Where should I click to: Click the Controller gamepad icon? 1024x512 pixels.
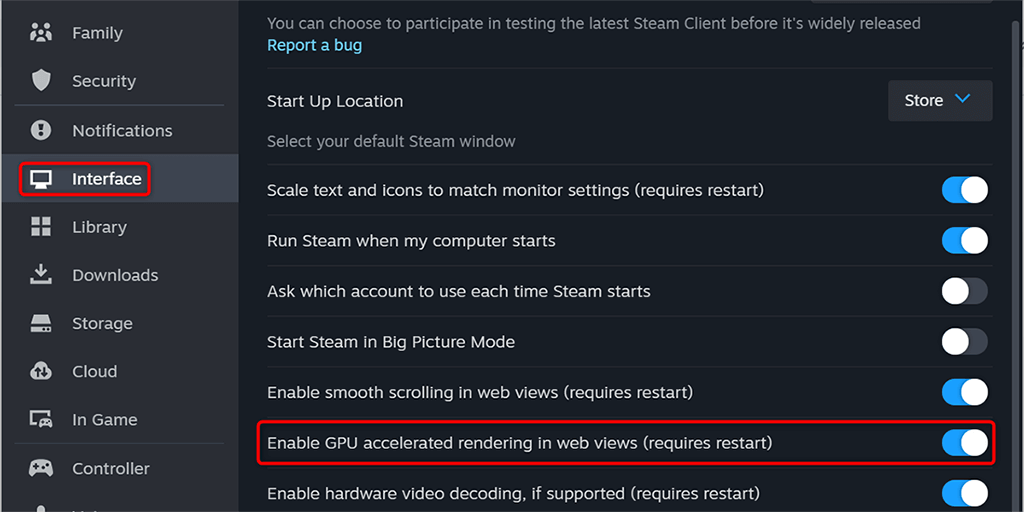(x=41, y=468)
